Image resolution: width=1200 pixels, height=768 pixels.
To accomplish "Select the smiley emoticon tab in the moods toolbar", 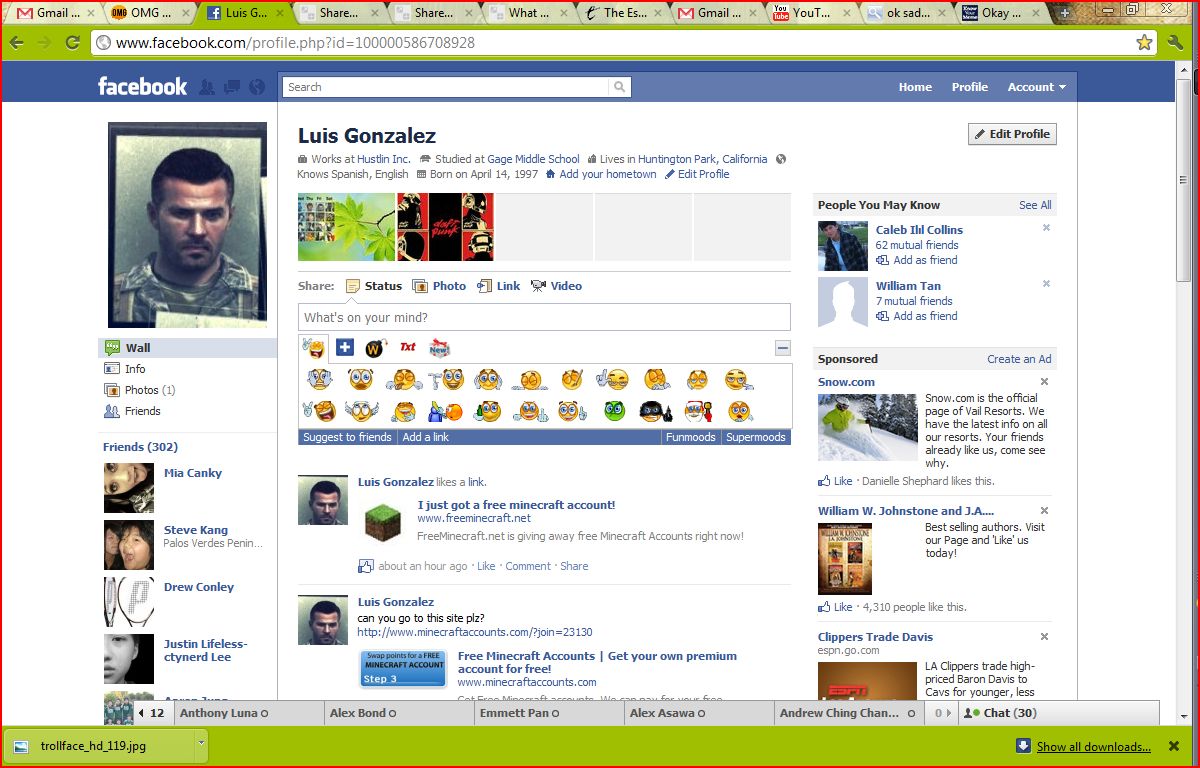I will (314, 348).
